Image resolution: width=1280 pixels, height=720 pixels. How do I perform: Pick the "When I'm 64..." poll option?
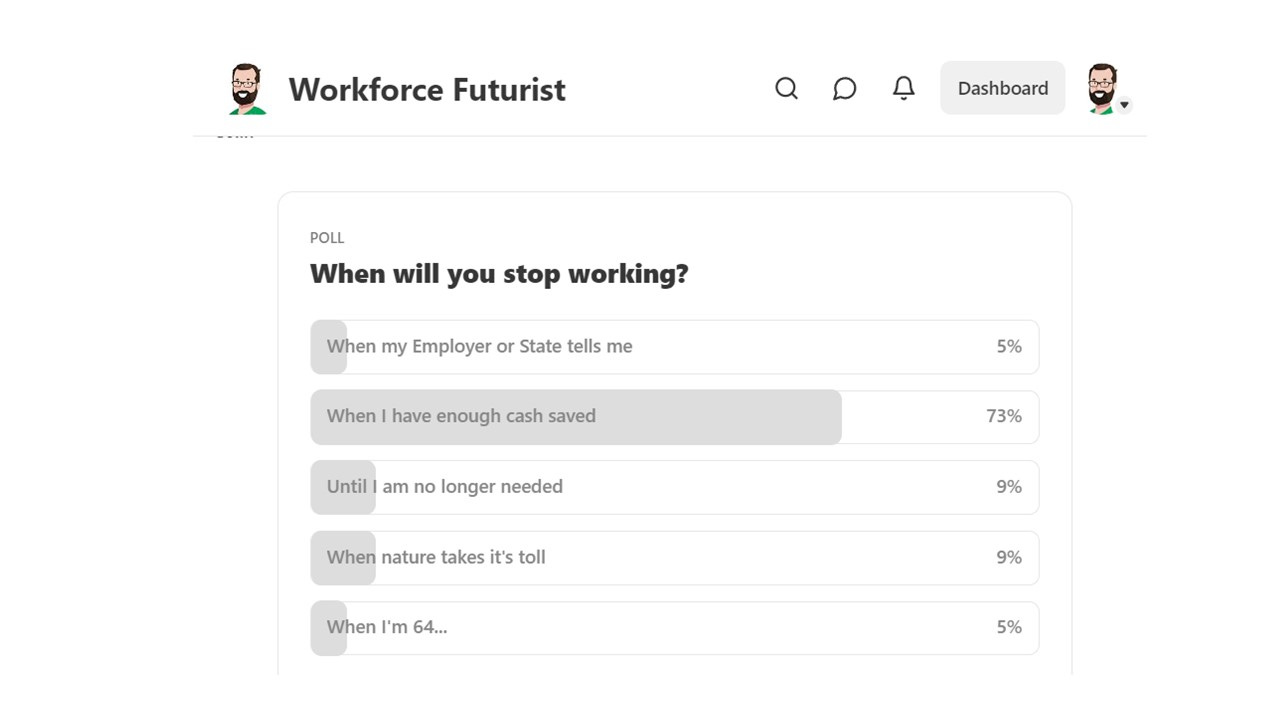coord(674,628)
